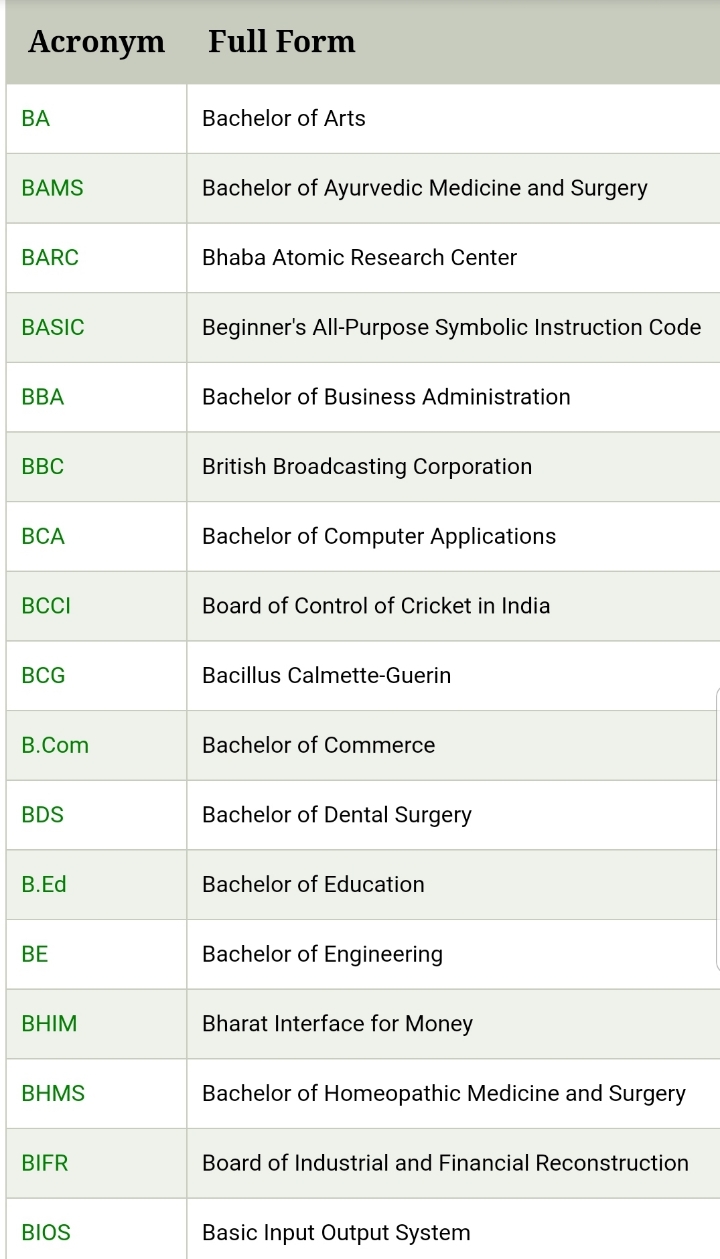Select the BARC acronym entry

tap(50, 257)
